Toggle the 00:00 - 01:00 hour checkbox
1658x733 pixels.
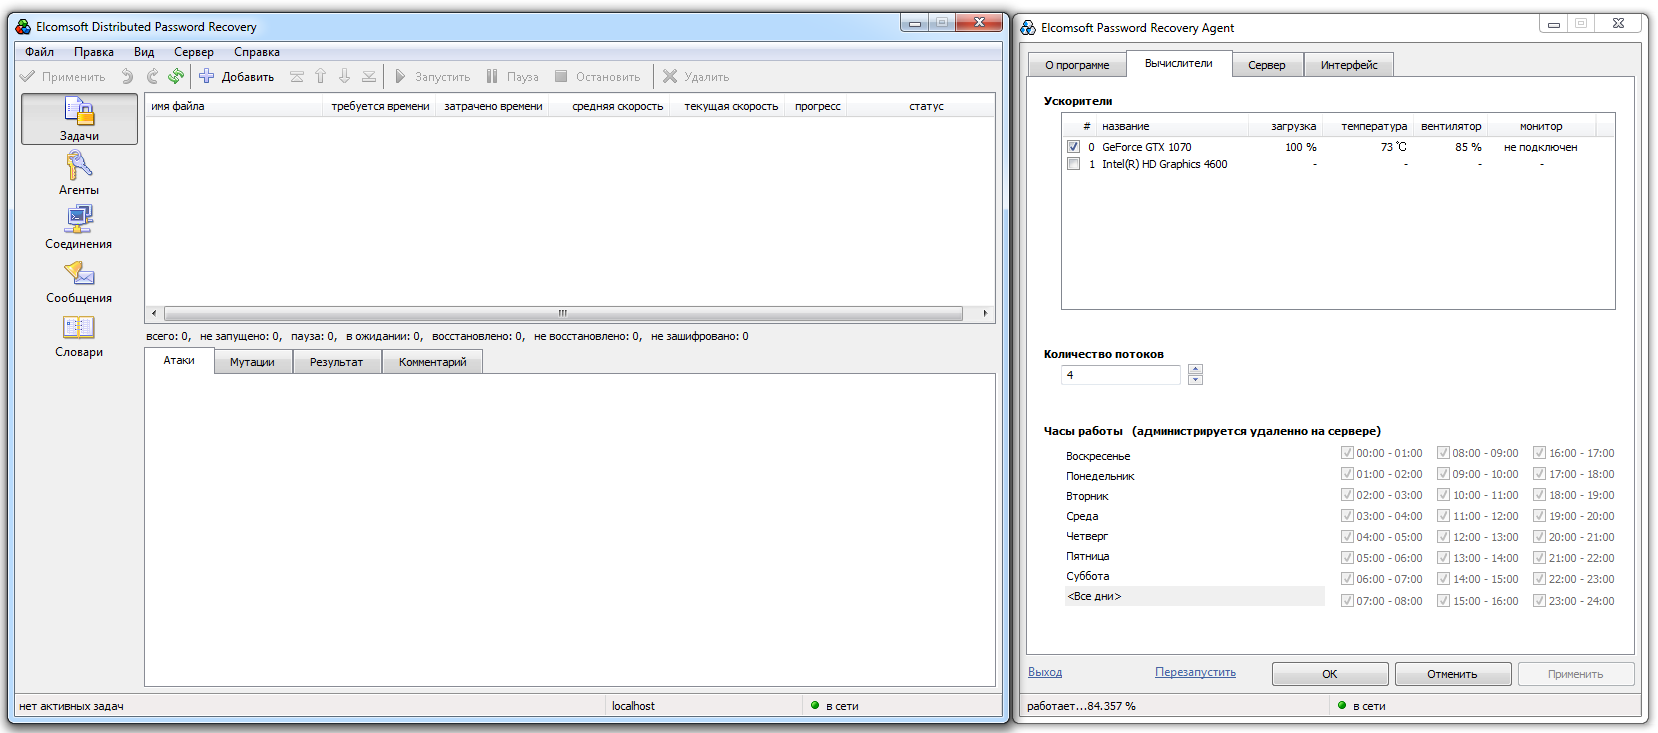click(x=1347, y=452)
